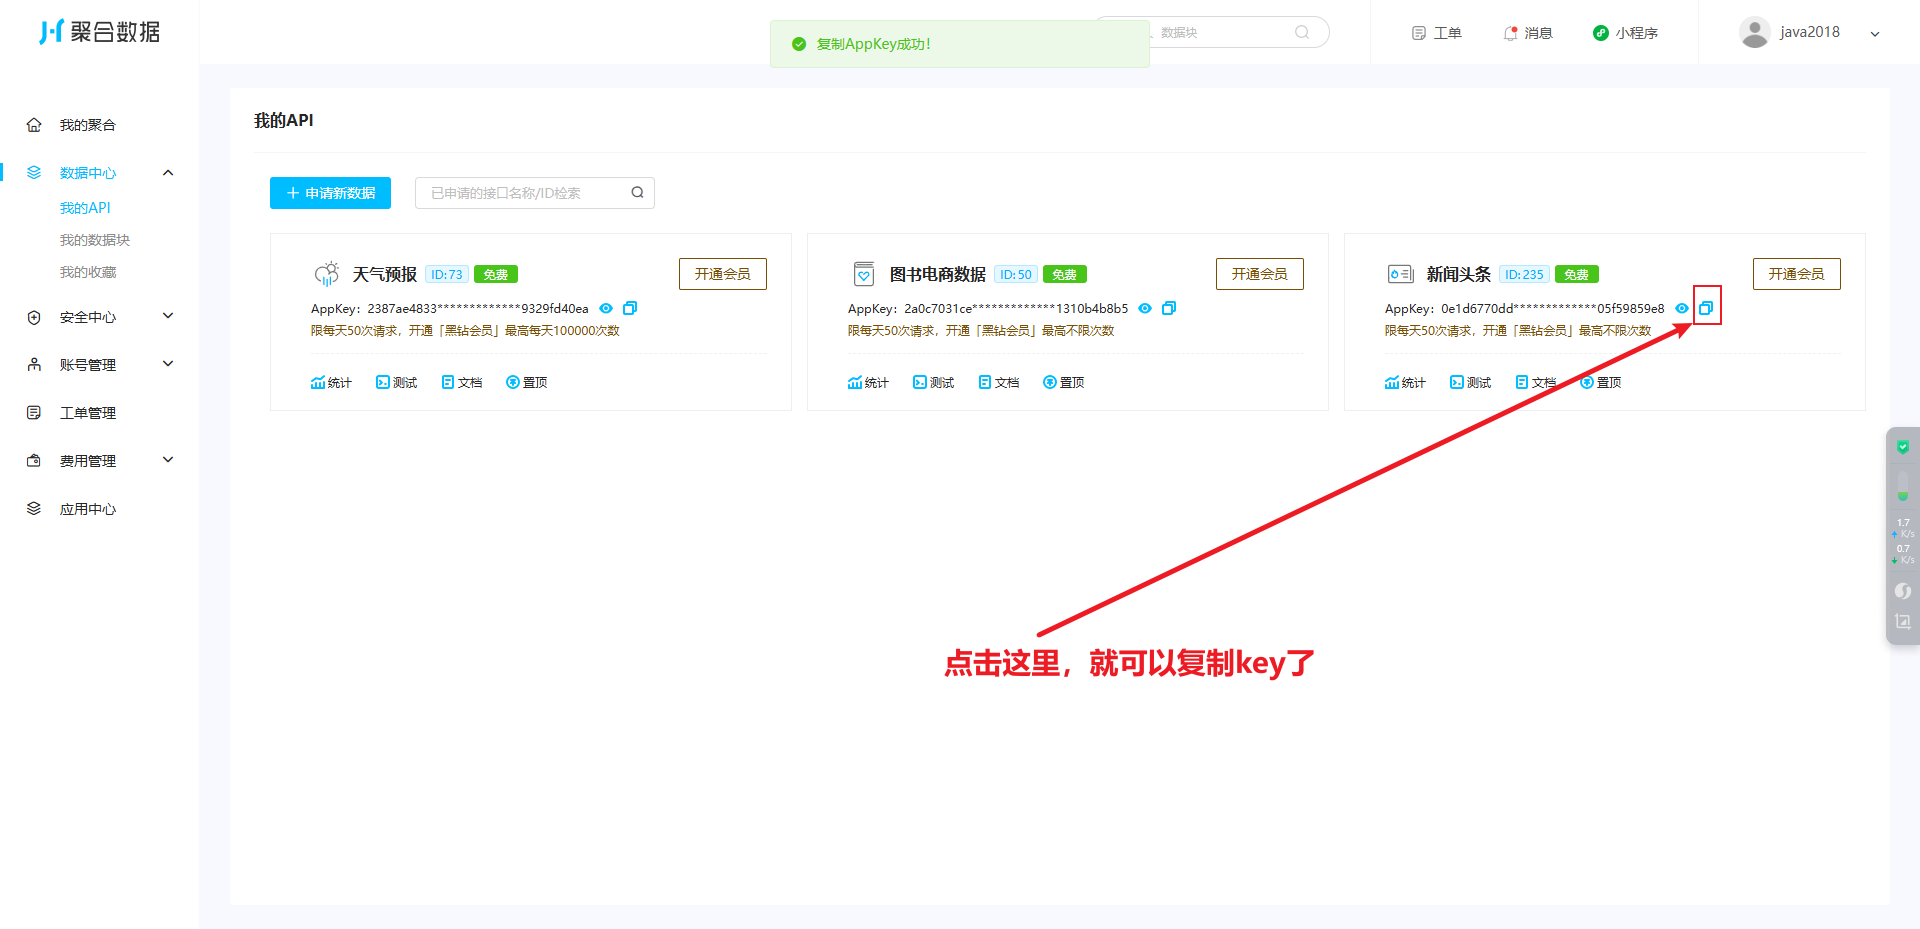Copy the 新闻头条 AppKey
The image size is (1920, 929).
pyautogui.click(x=1706, y=308)
